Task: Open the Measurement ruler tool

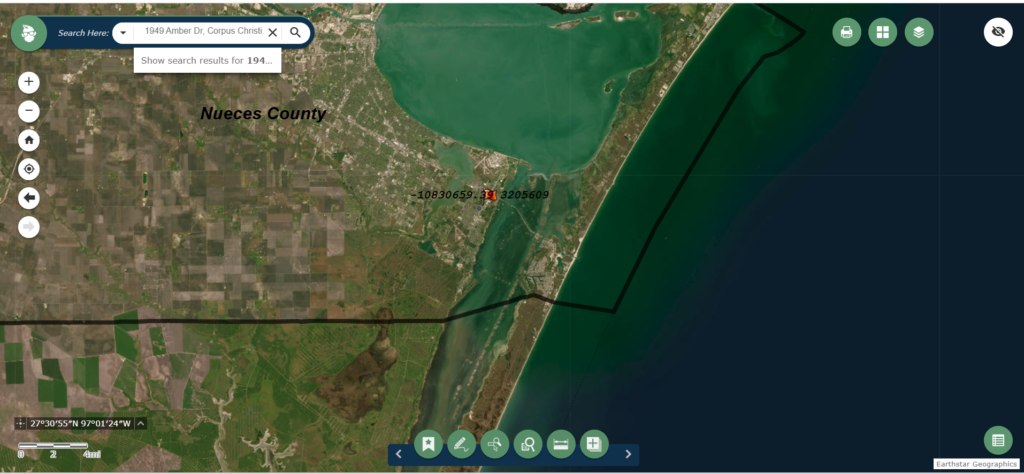Action: pyautogui.click(x=561, y=445)
